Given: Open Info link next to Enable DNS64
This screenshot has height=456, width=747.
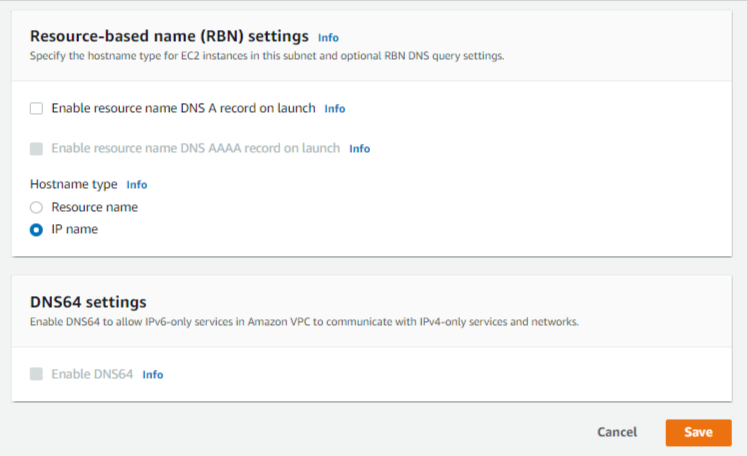Looking at the screenshot, I should point(152,375).
